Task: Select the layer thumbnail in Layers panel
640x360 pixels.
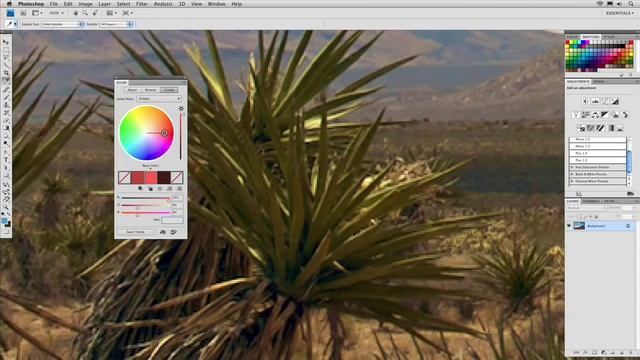Action: click(580, 226)
